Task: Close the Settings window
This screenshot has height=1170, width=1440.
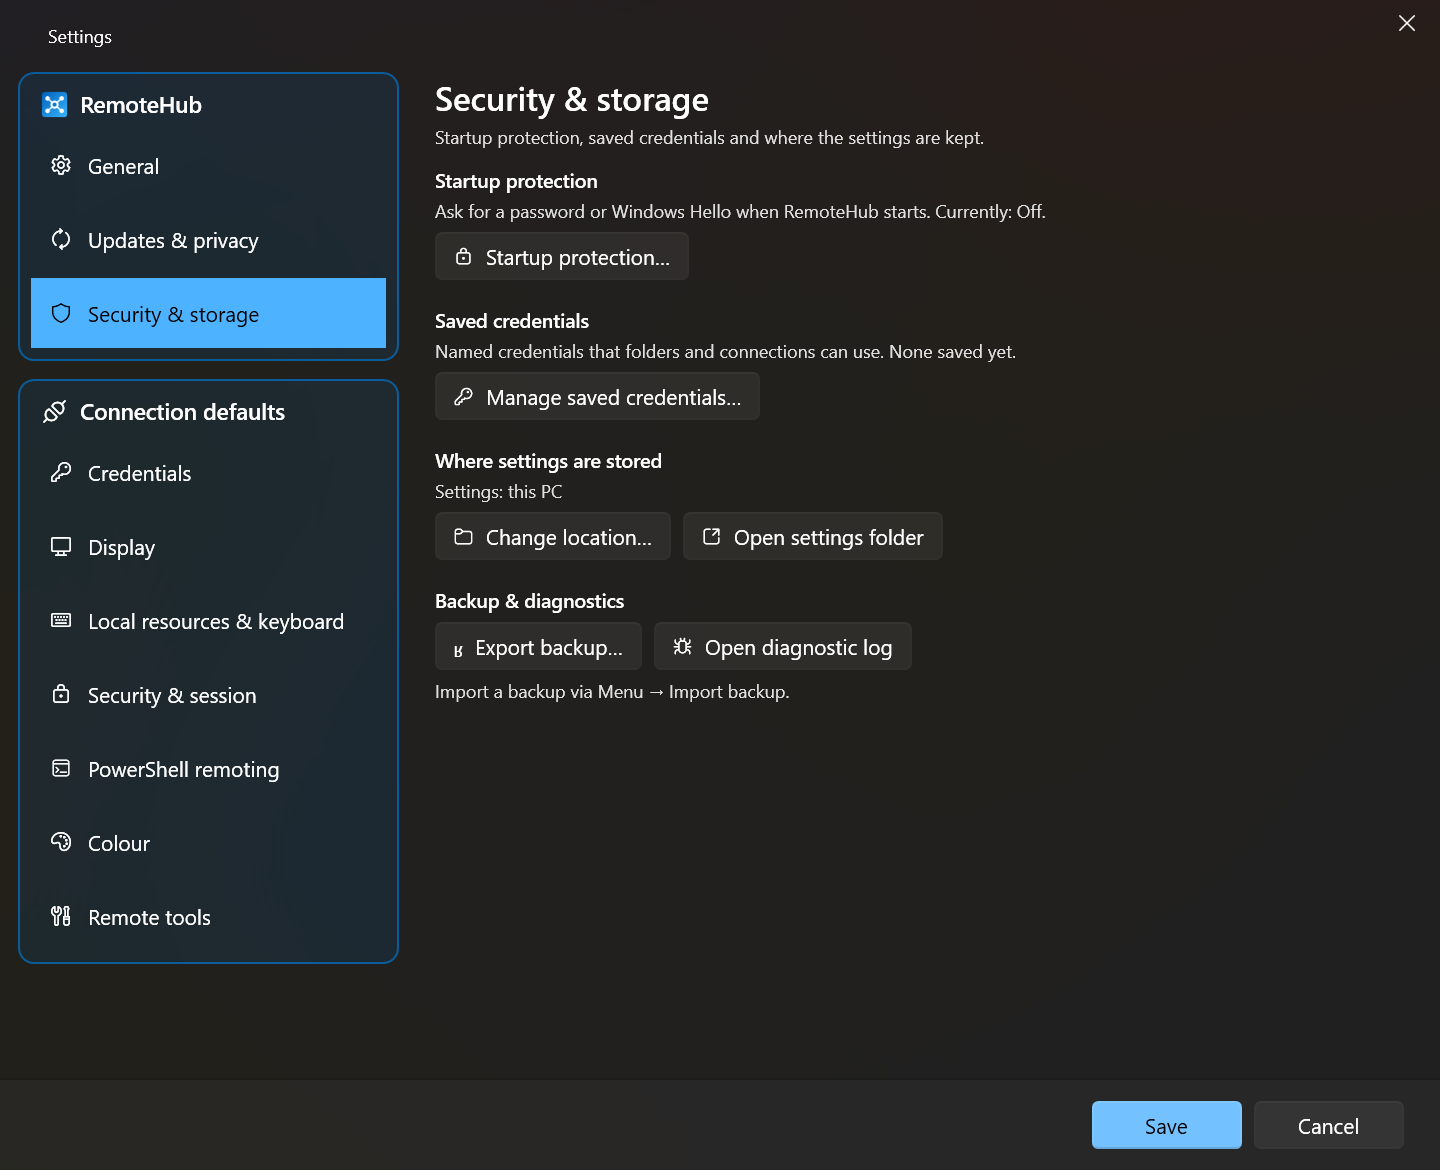Action: click(x=1407, y=23)
